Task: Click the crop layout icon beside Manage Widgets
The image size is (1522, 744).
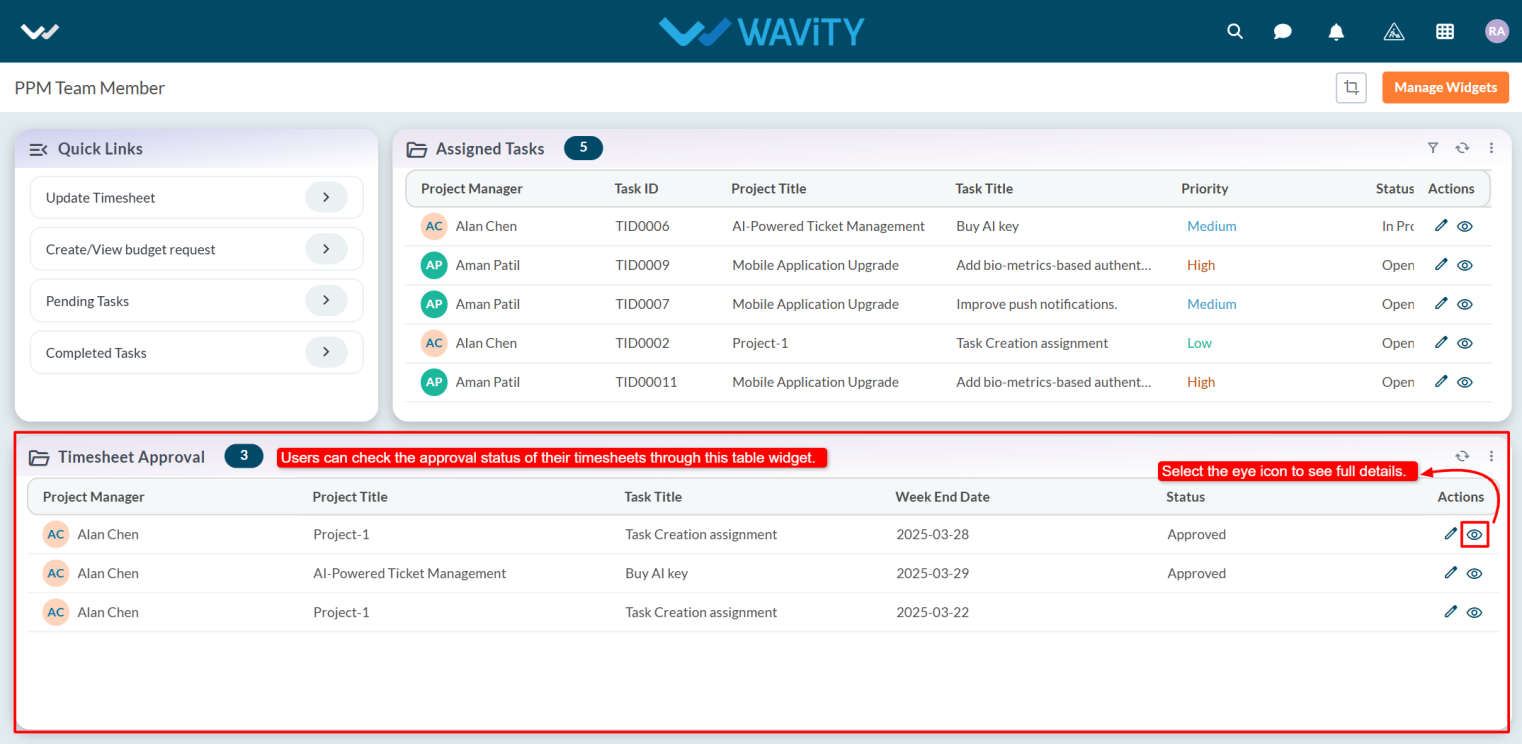Action: coord(1351,87)
